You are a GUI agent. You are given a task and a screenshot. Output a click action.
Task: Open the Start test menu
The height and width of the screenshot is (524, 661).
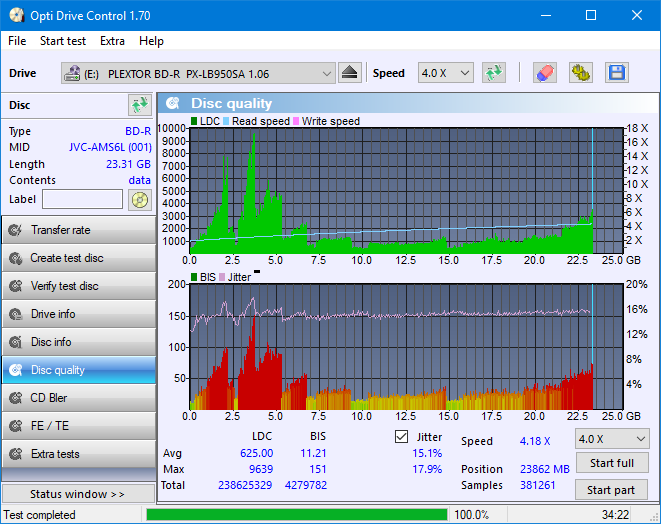[63, 41]
